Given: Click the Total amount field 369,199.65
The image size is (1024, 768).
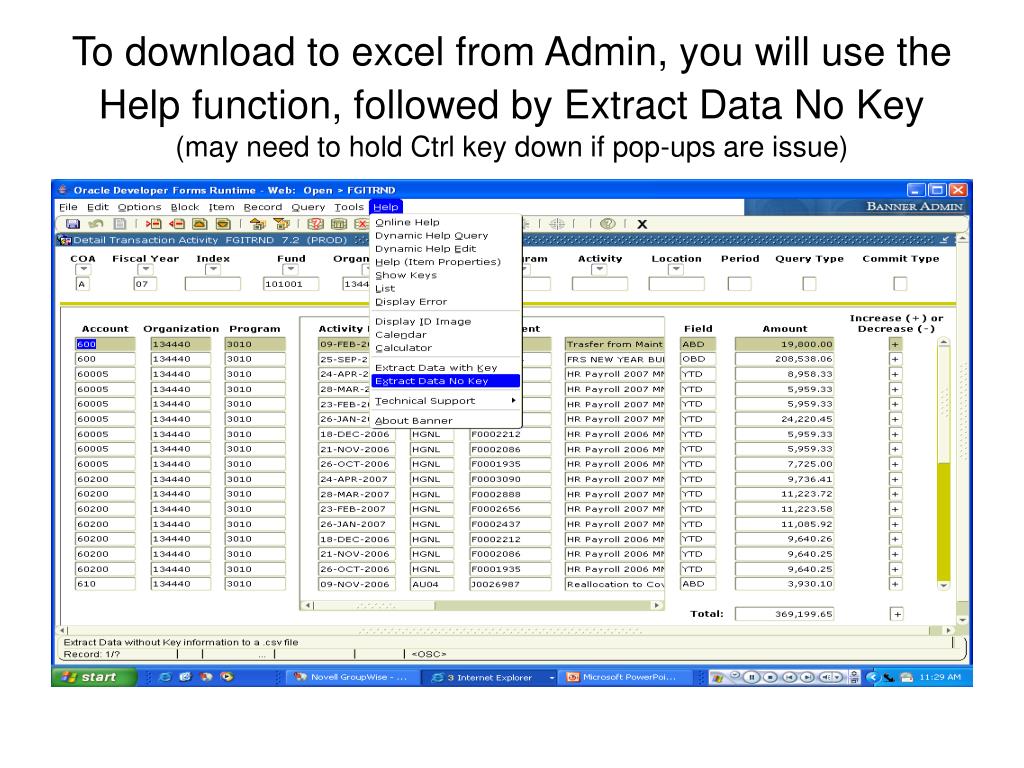Looking at the screenshot, I should tap(784, 614).
